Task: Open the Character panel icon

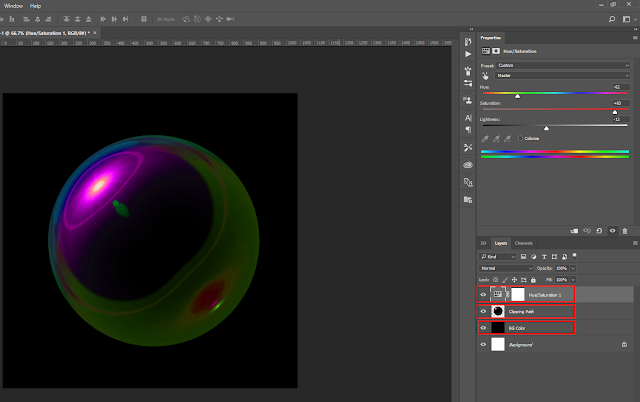Action: [468, 118]
